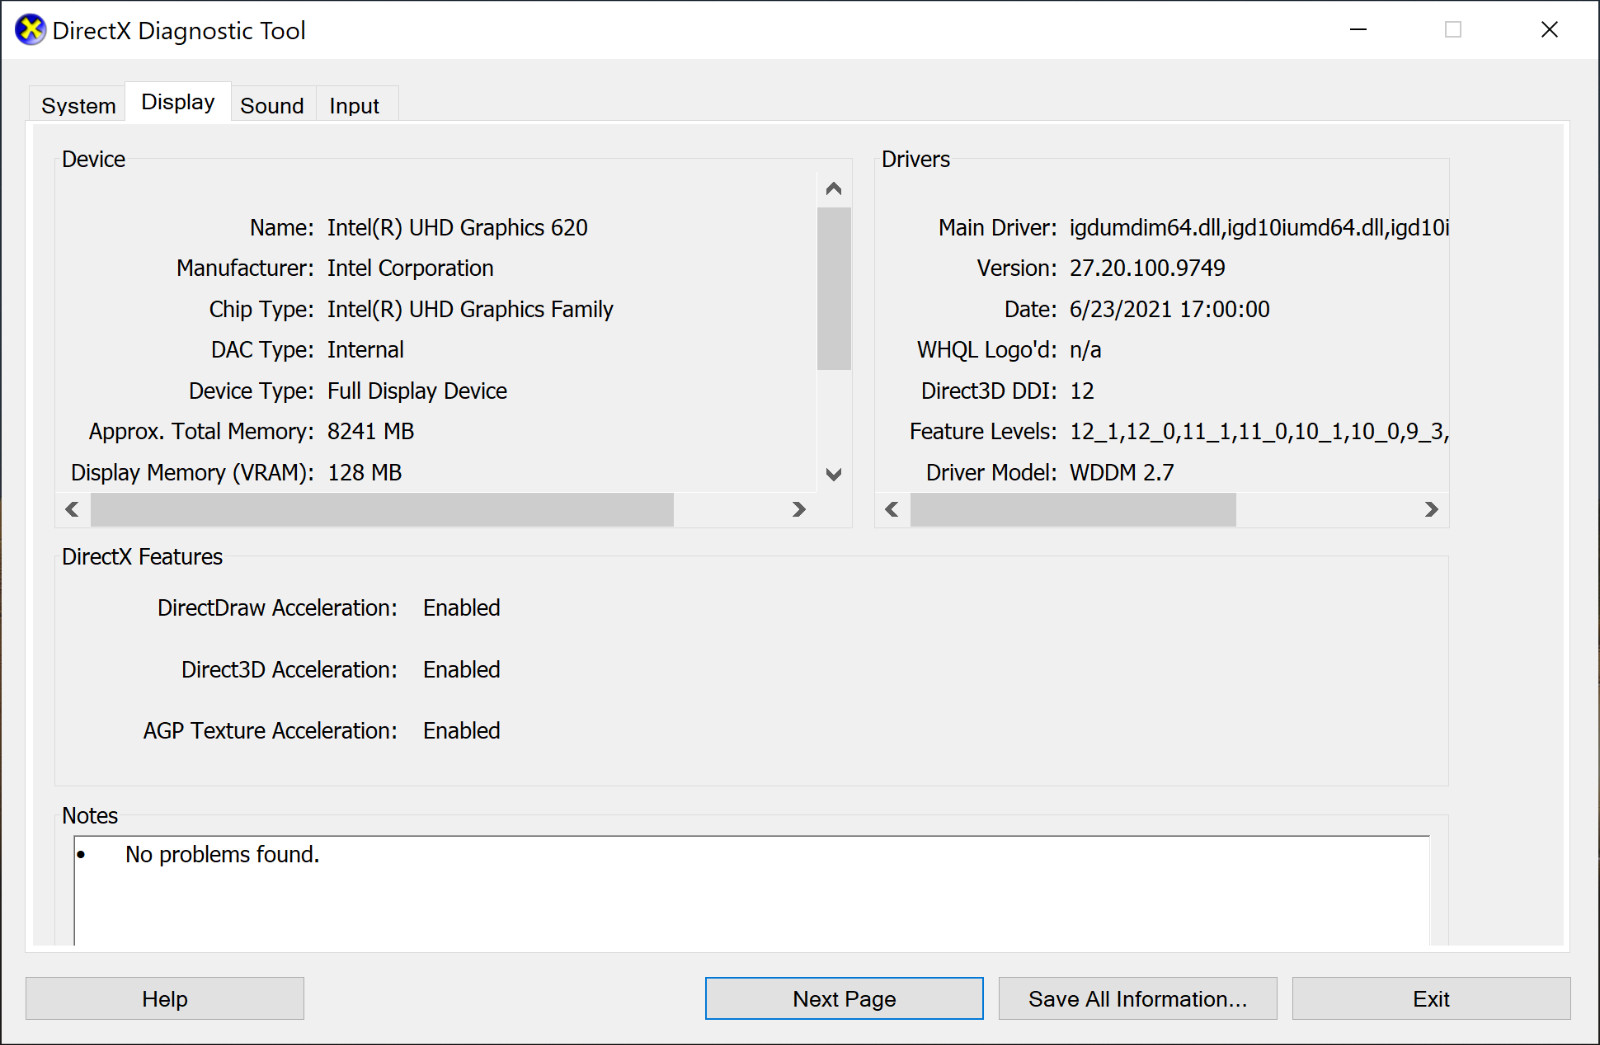
Task: Click Direct3D Acceleration "Enabled" status
Action: pos(461,670)
